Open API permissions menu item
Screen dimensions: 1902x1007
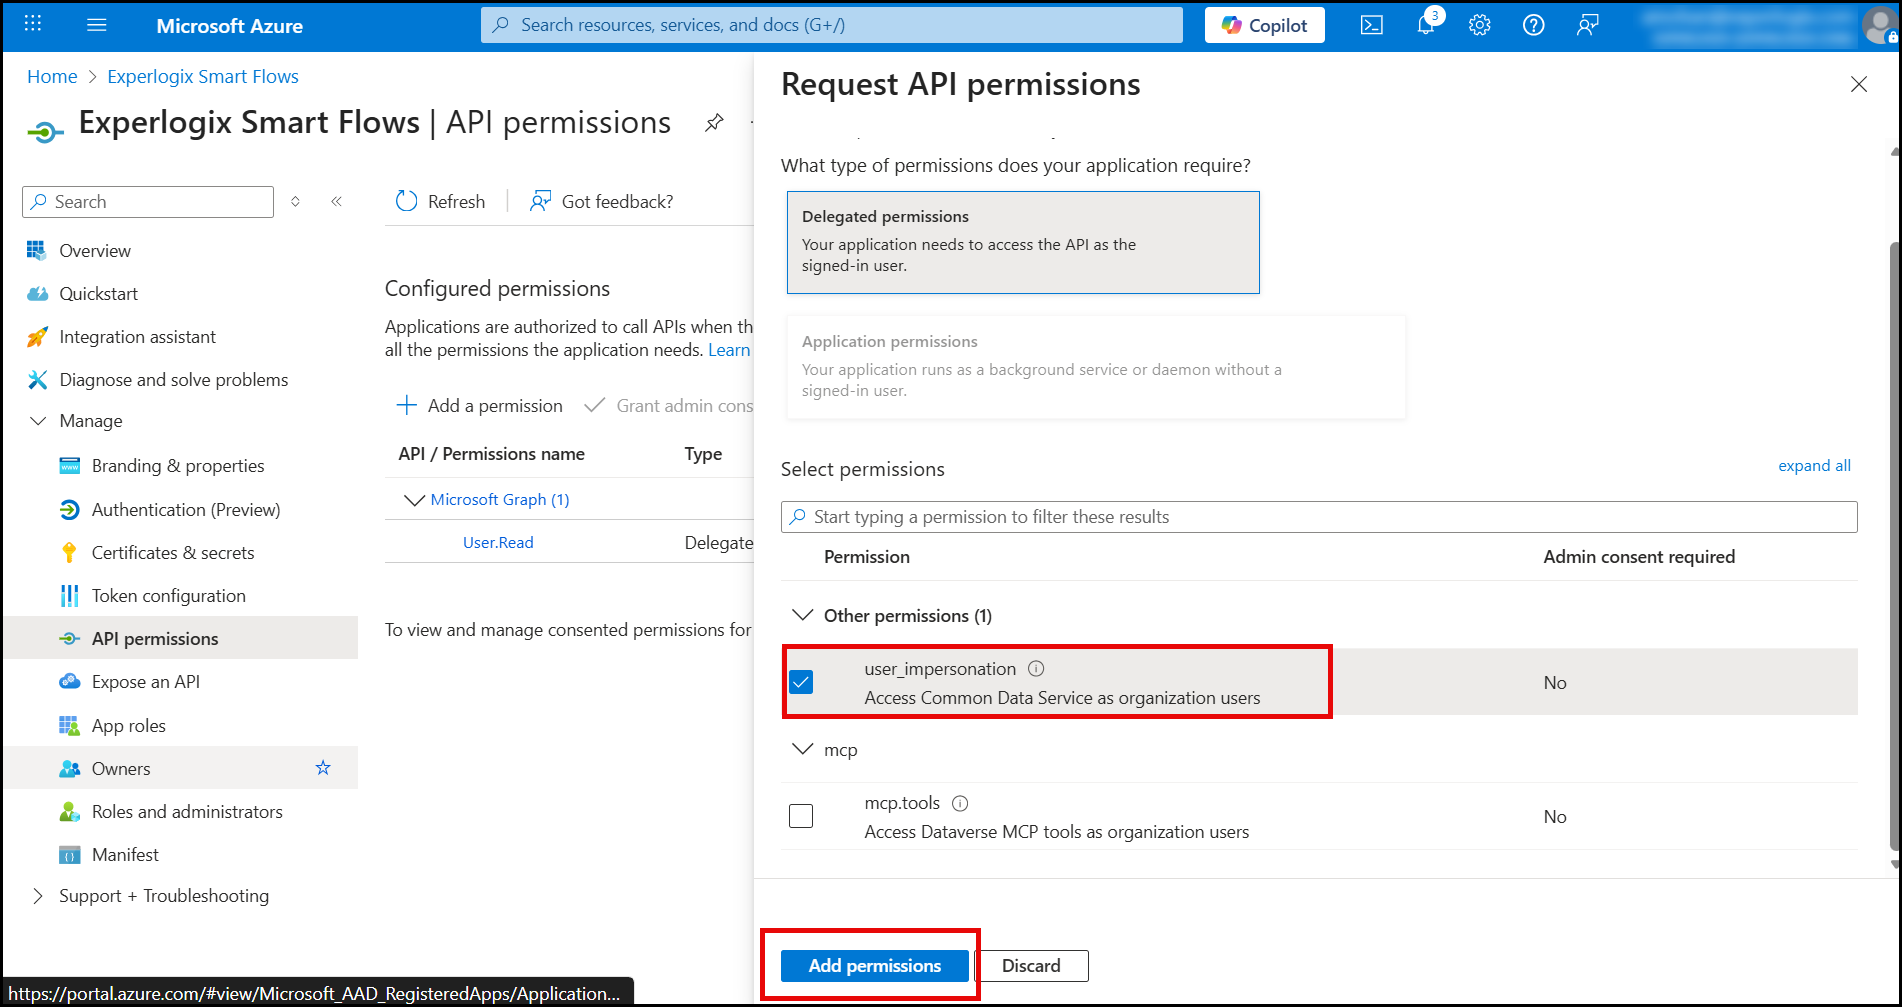tap(180, 638)
